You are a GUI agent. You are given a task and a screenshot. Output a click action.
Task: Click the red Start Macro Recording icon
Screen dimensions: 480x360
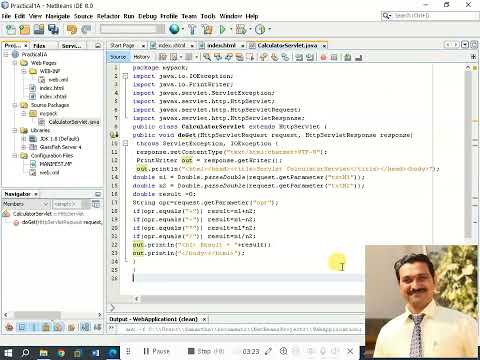323,57
